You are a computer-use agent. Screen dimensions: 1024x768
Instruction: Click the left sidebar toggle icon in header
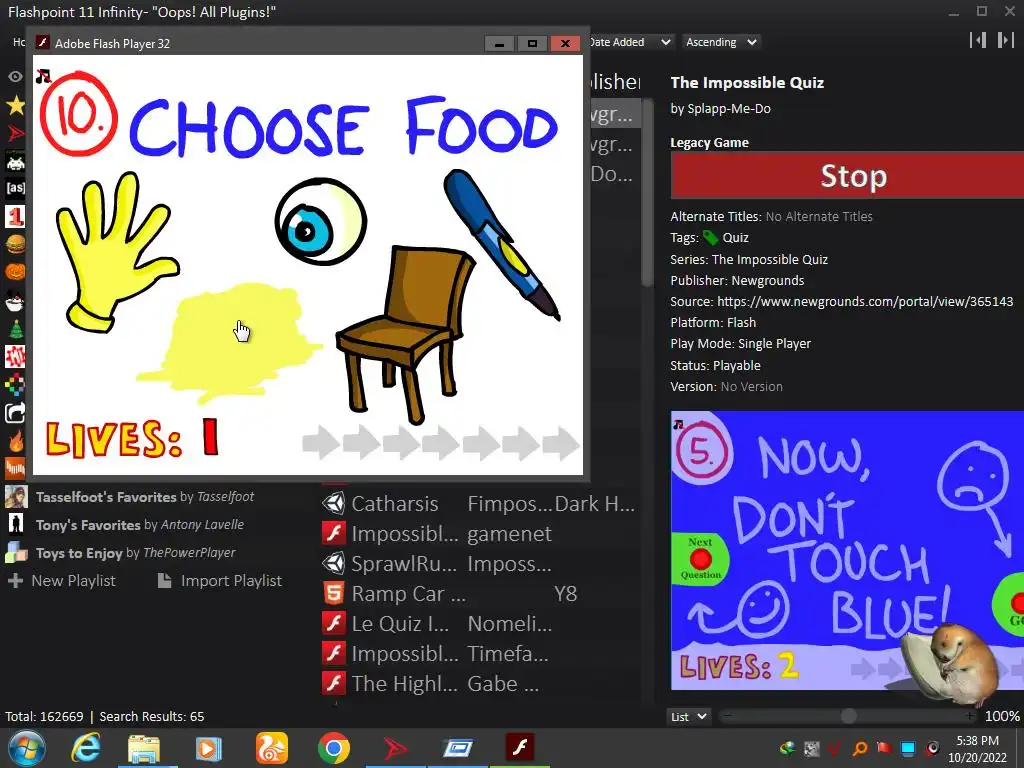tap(978, 40)
